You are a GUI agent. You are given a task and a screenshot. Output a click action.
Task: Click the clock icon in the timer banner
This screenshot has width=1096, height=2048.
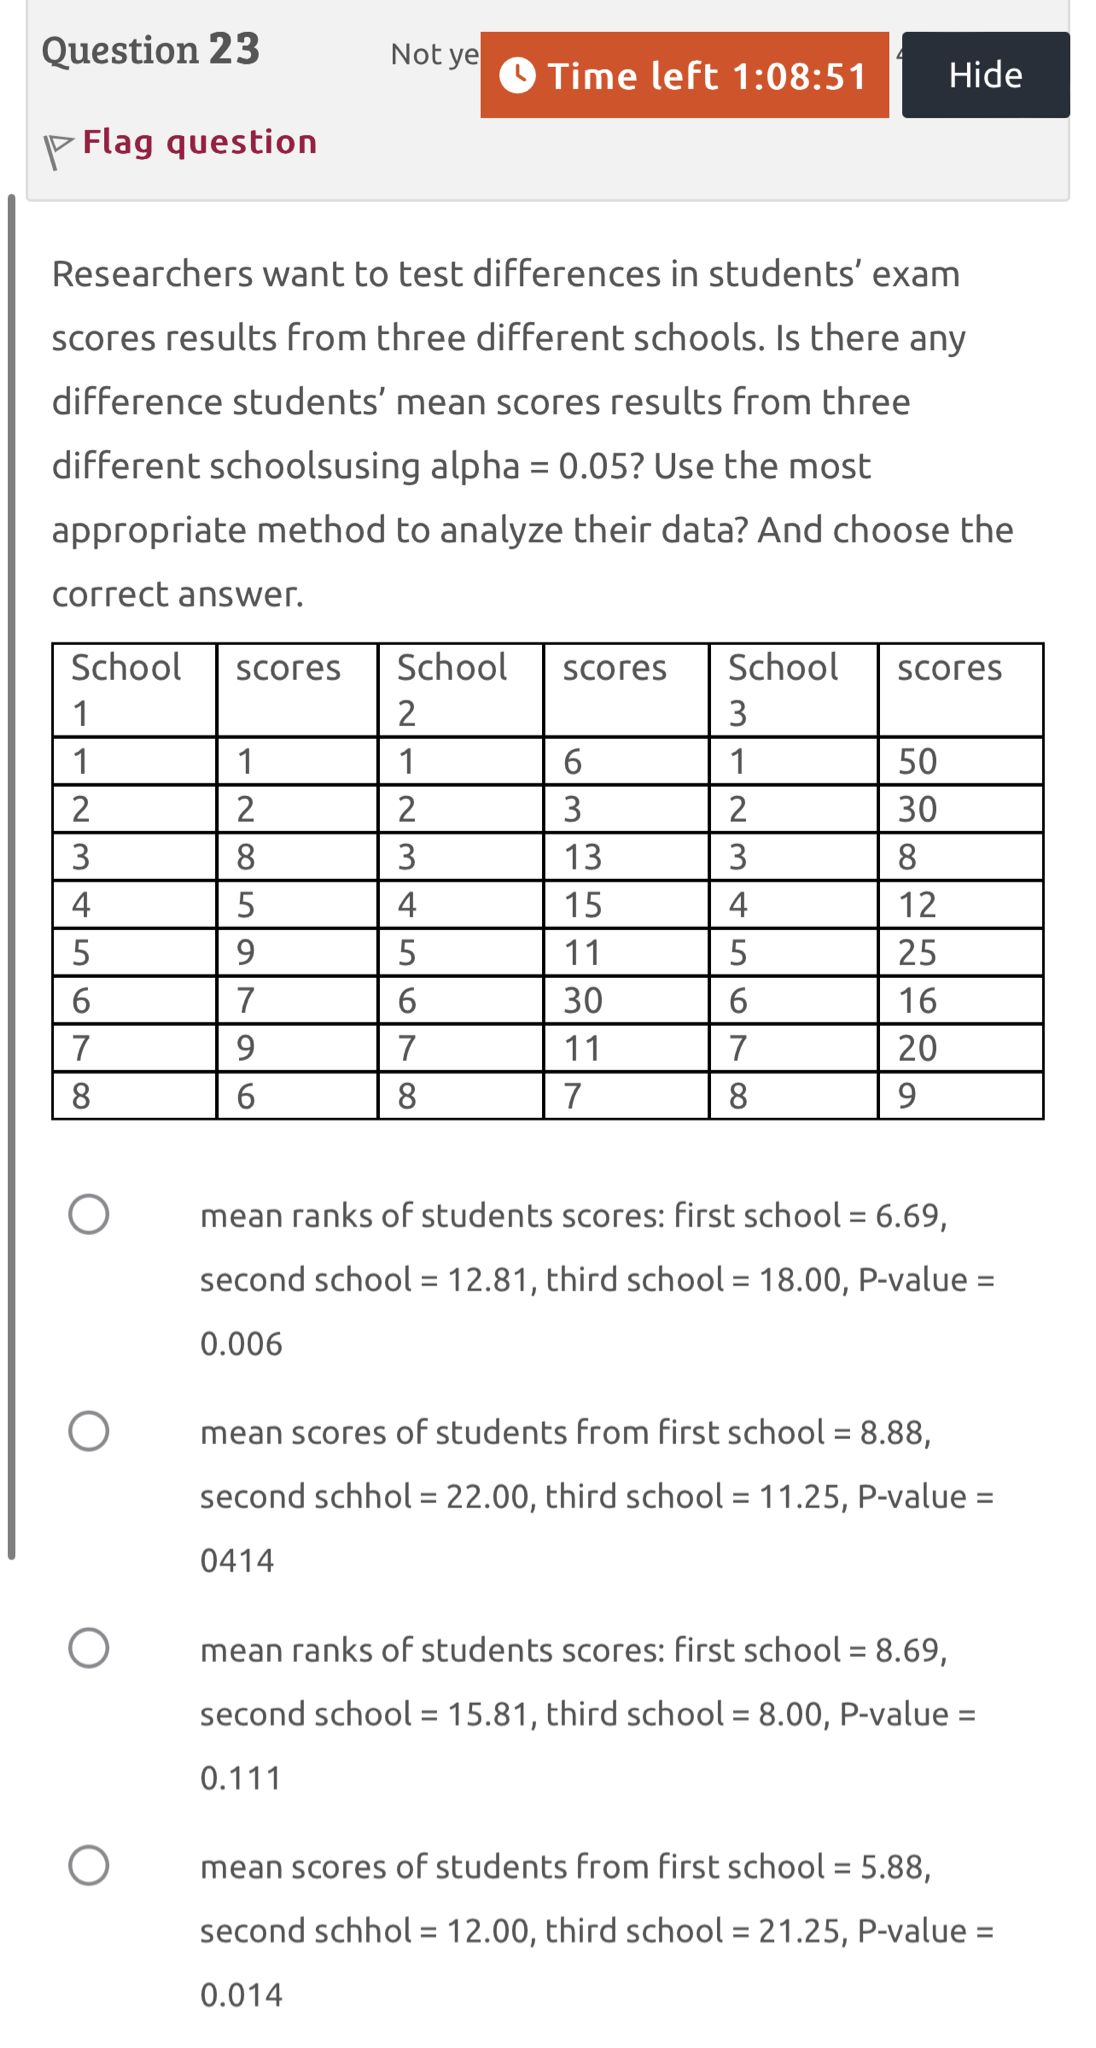click(519, 74)
